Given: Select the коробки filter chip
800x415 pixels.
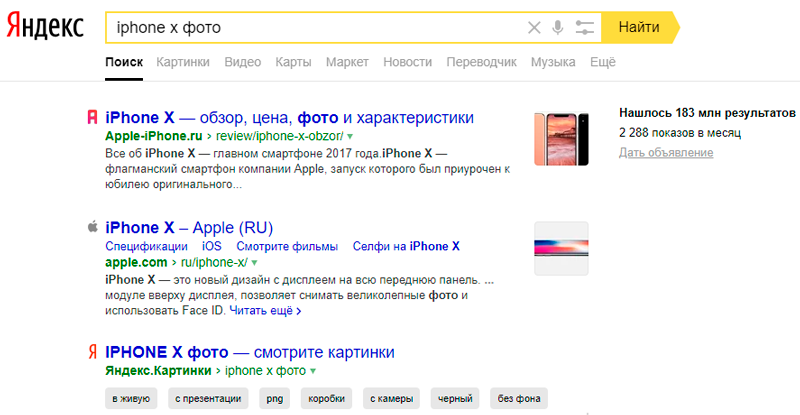Looking at the screenshot, I should pos(327,399).
